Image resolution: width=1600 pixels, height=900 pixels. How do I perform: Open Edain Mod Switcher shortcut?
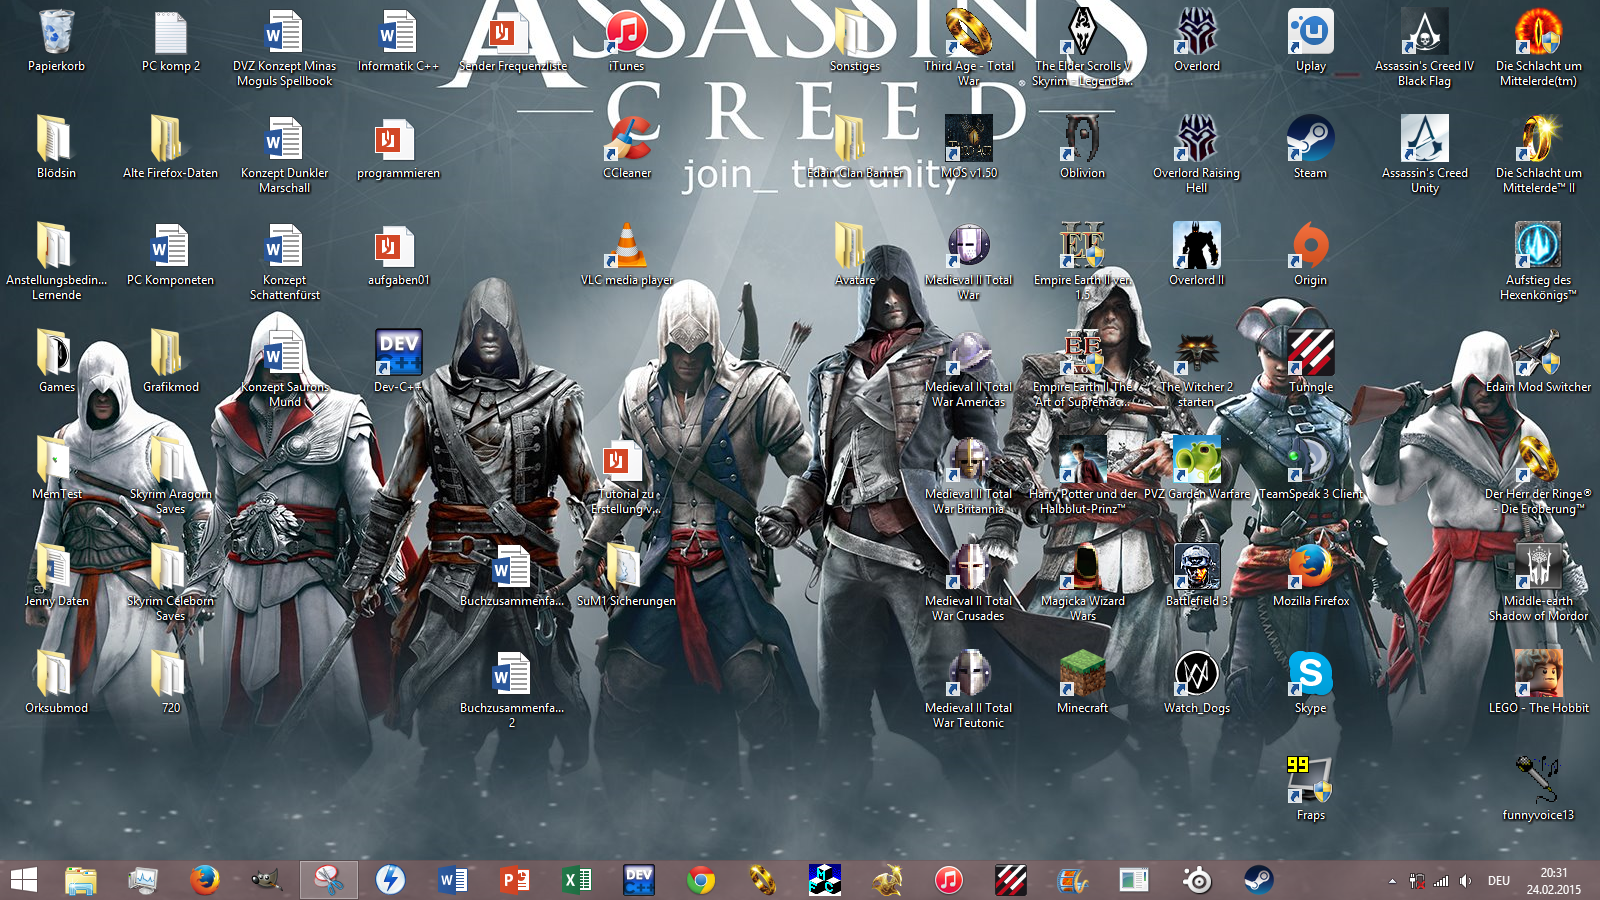[x=1538, y=353]
